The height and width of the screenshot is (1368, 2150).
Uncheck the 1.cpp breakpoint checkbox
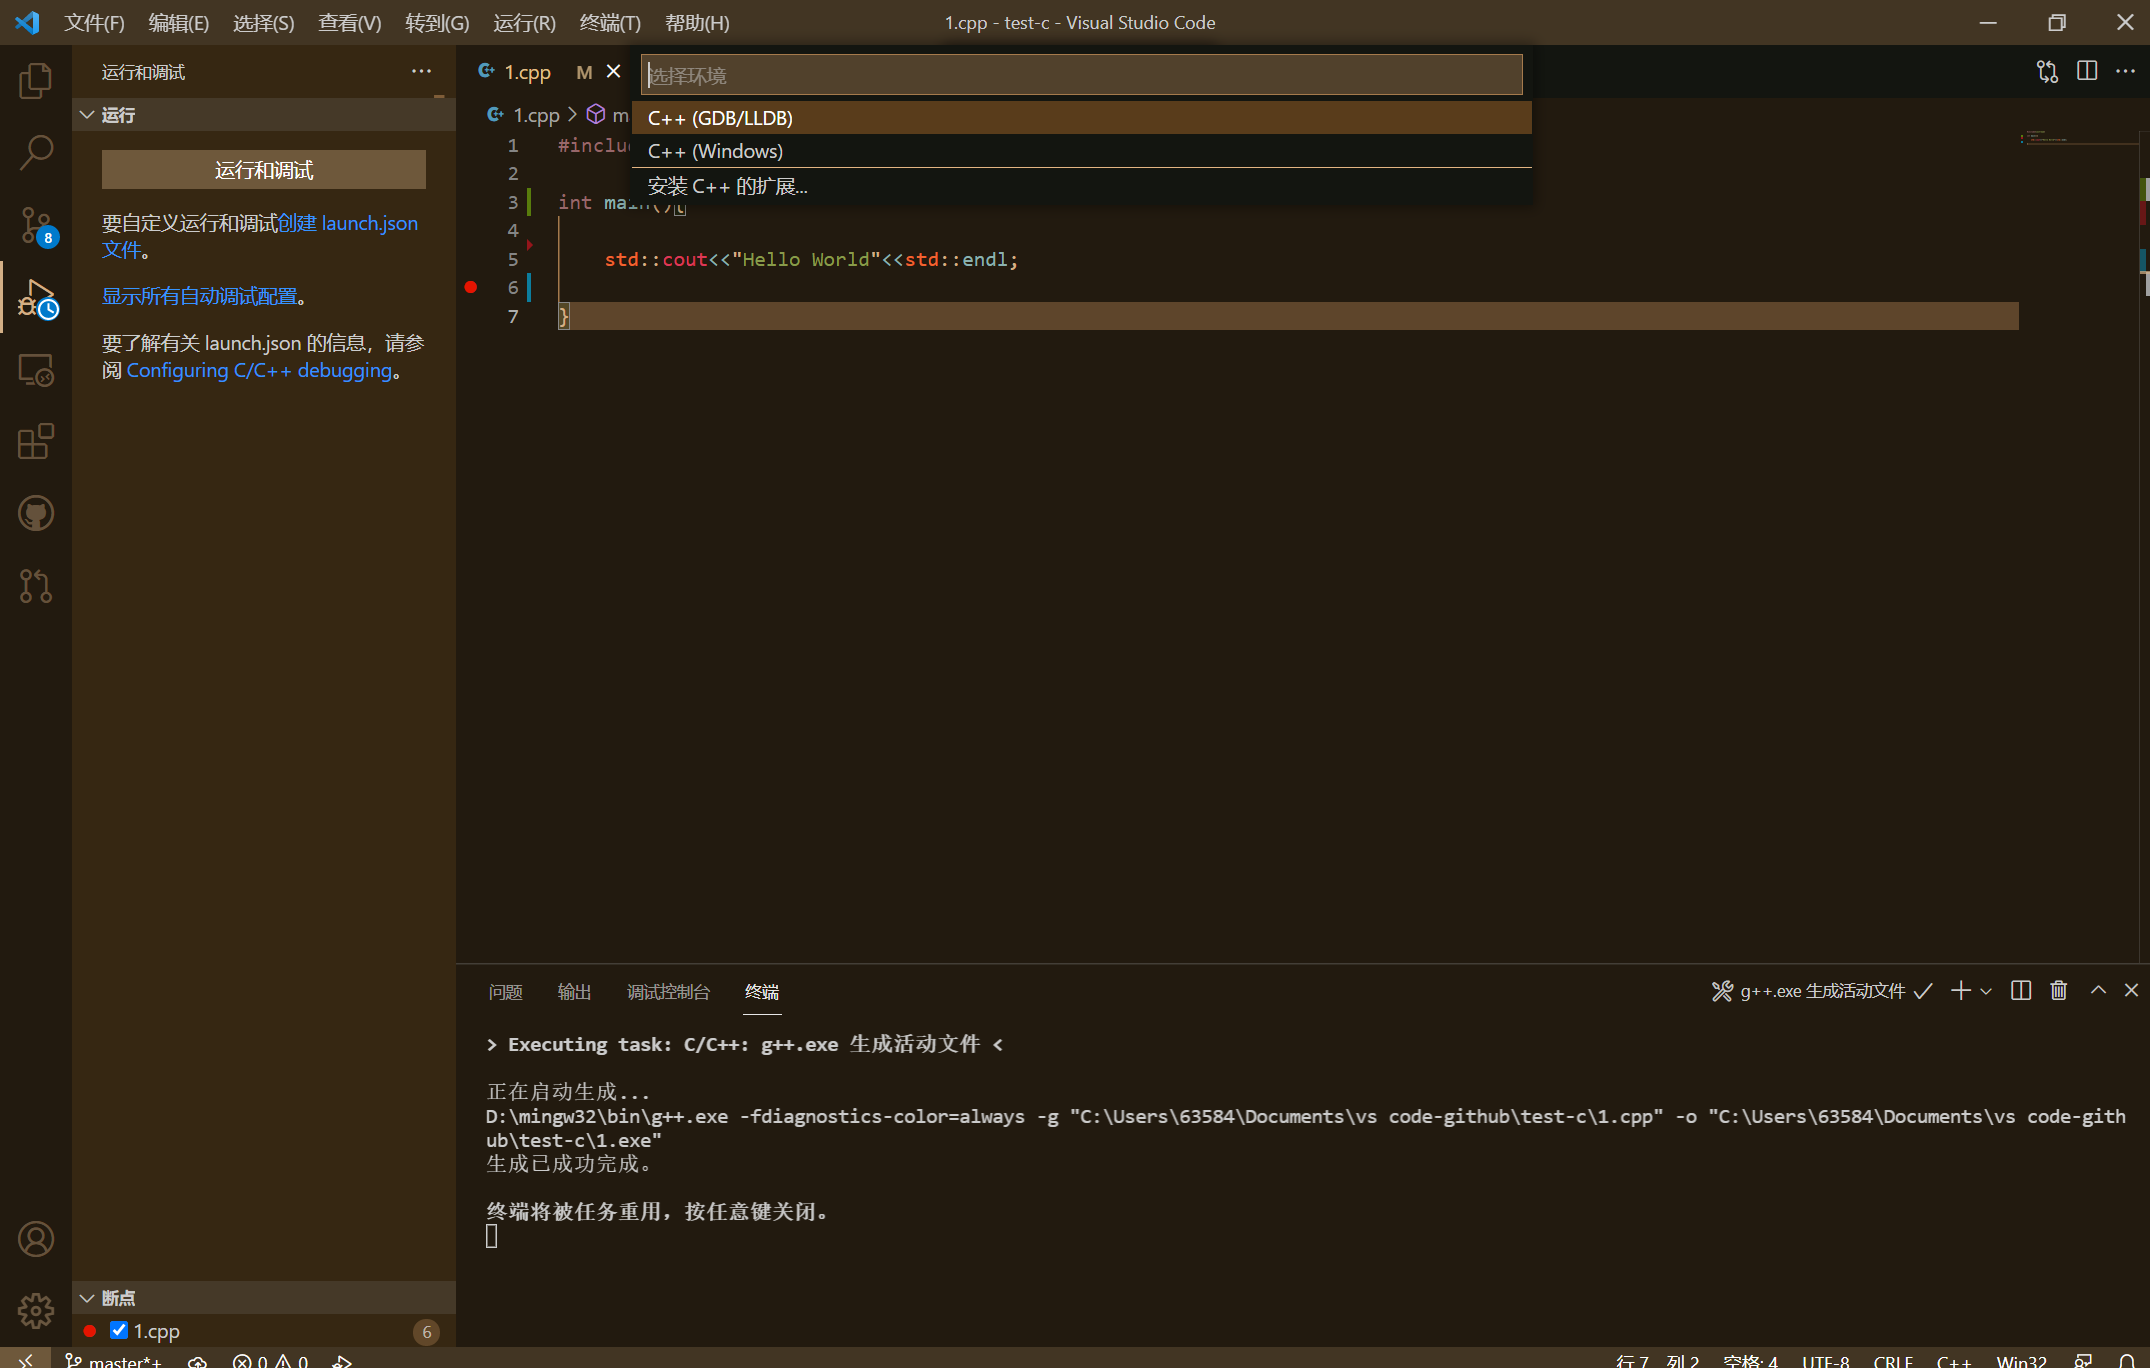(x=119, y=1330)
